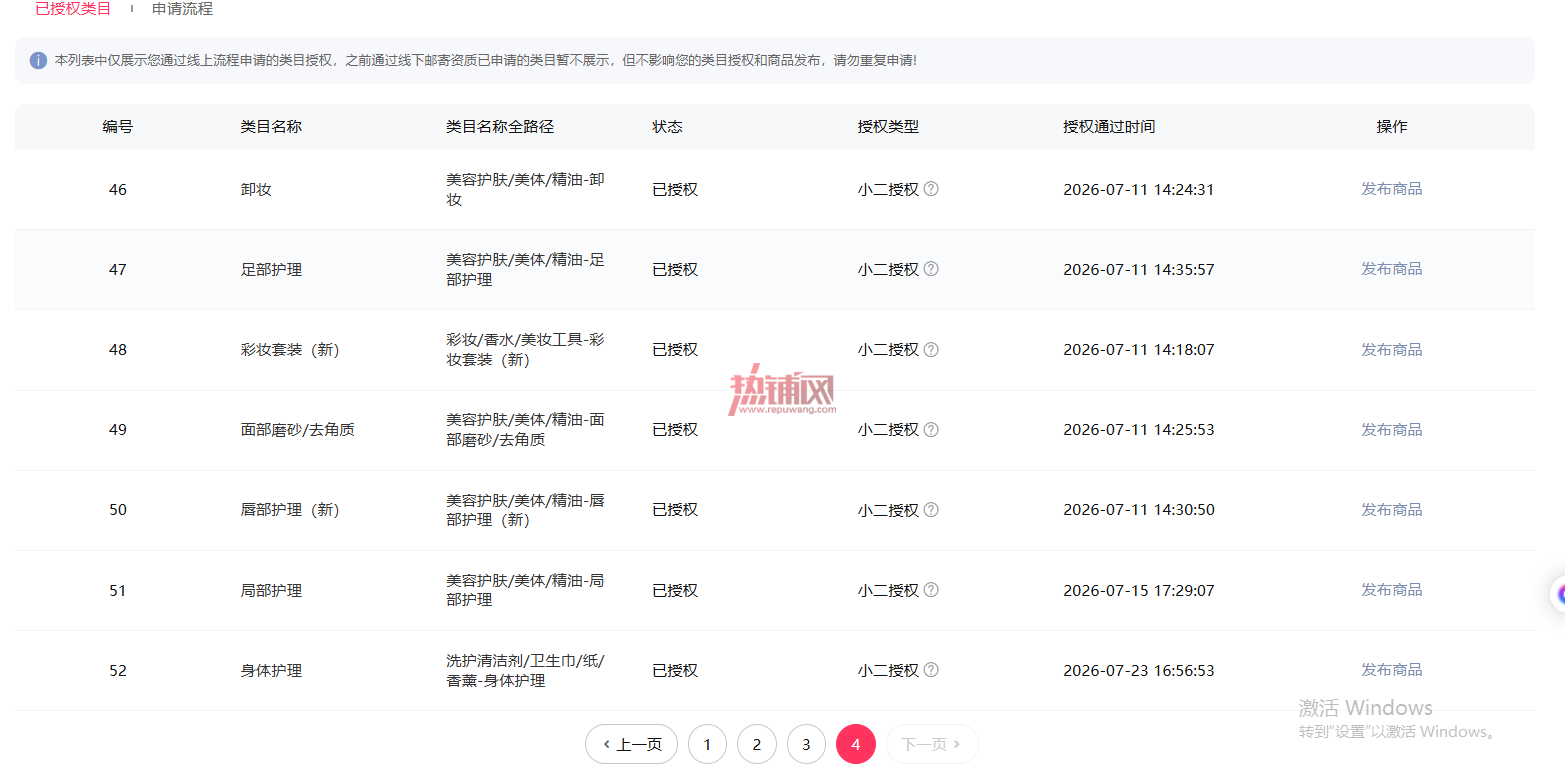
Task: Click help icon beside 小二授权 in row 50
Action: 931,509
